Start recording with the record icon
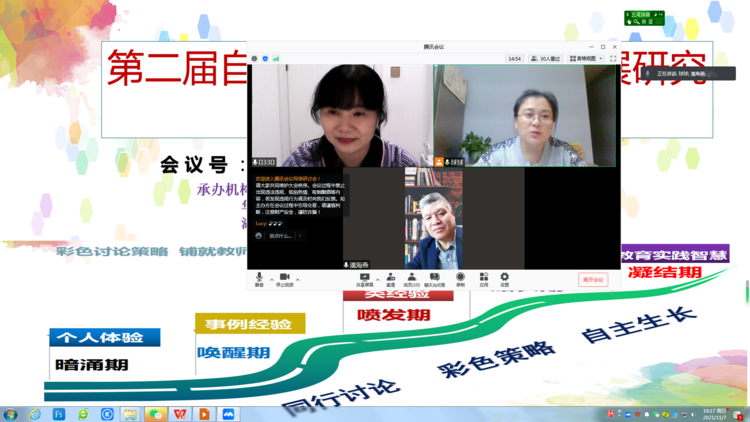The image size is (750, 422). point(461,278)
